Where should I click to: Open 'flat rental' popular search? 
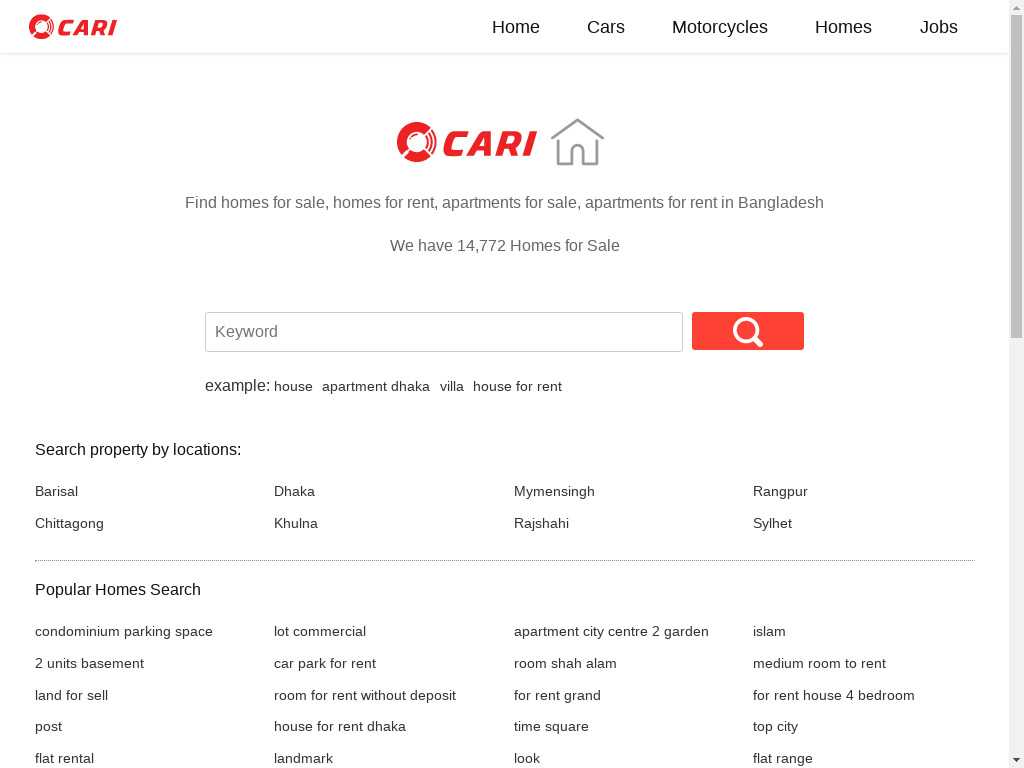(x=65, y=759)
